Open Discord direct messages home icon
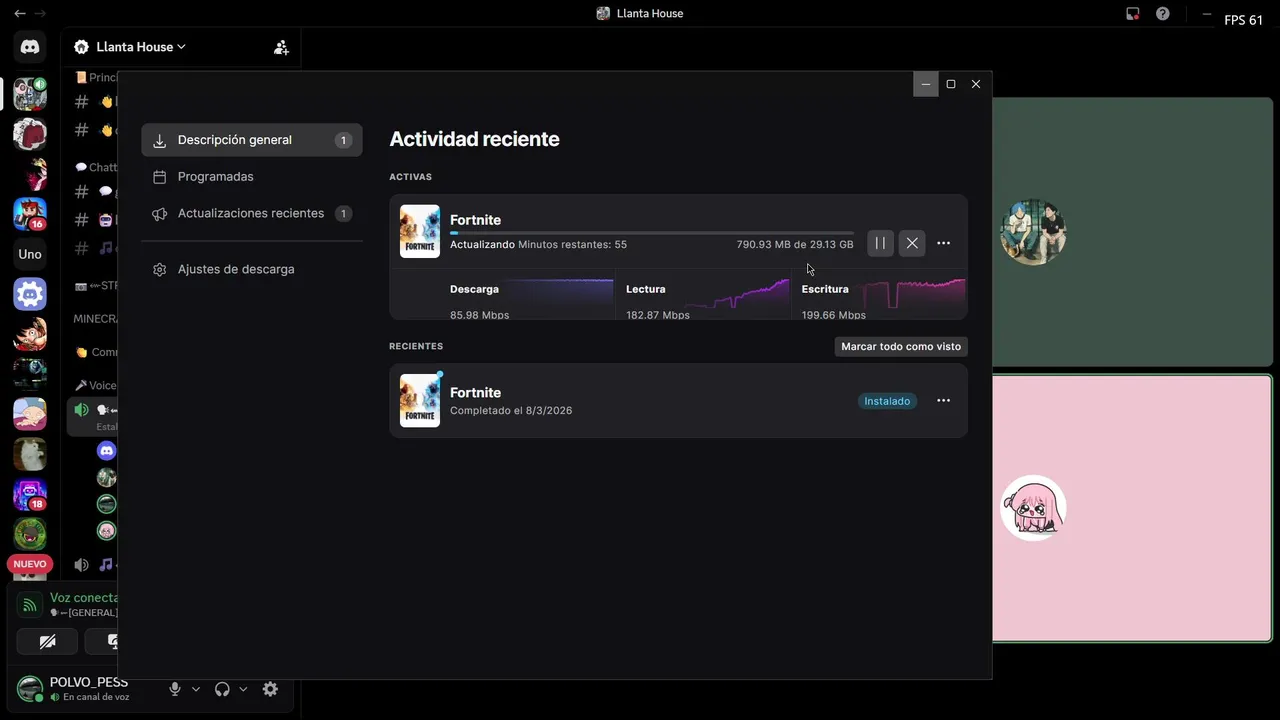The height and width of the screenshot is (720, 1280). click(x=30, y=47)
